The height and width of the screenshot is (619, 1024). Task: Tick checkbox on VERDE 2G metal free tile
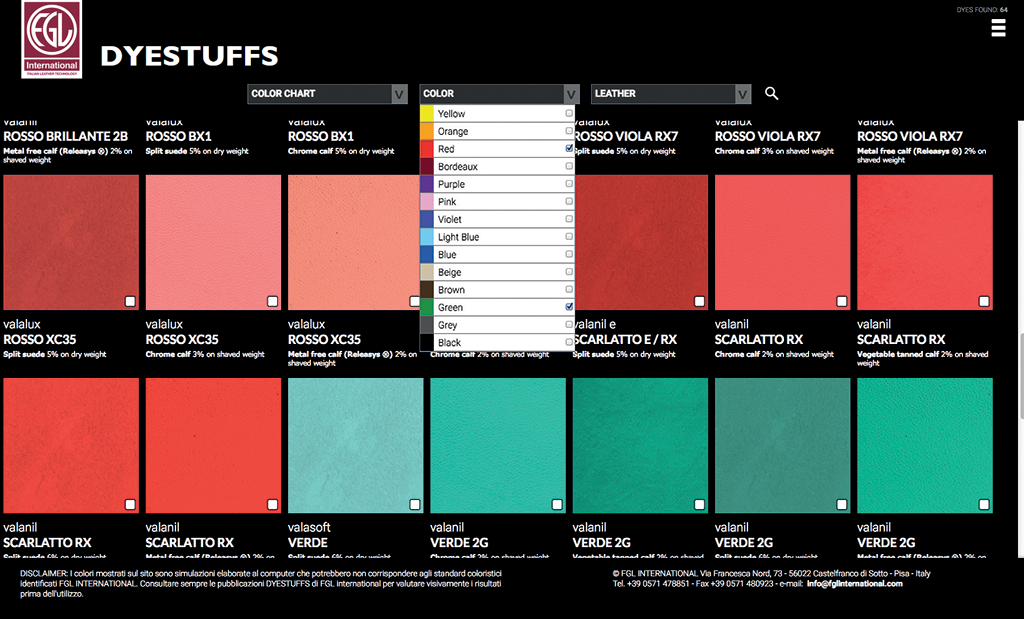point(984,504)
